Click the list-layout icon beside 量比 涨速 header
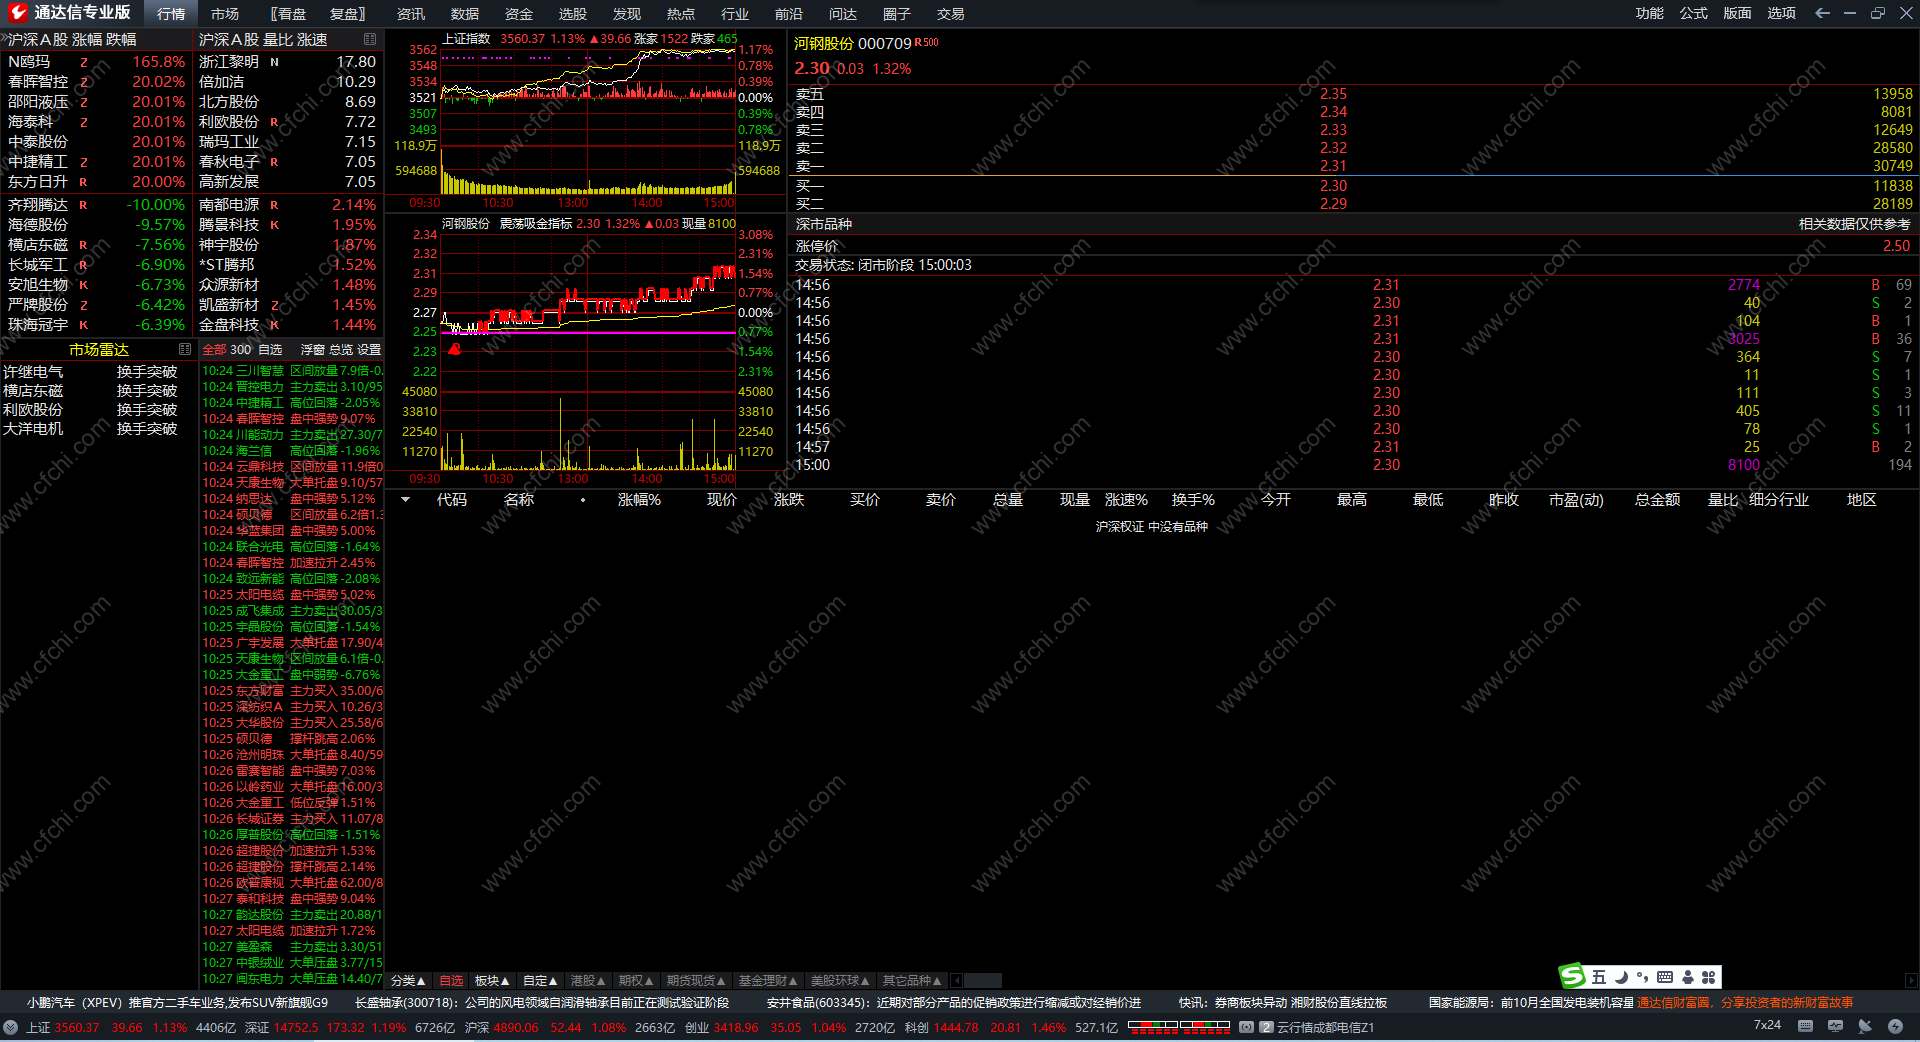The image size is (1920, 1042). point(370,39)
